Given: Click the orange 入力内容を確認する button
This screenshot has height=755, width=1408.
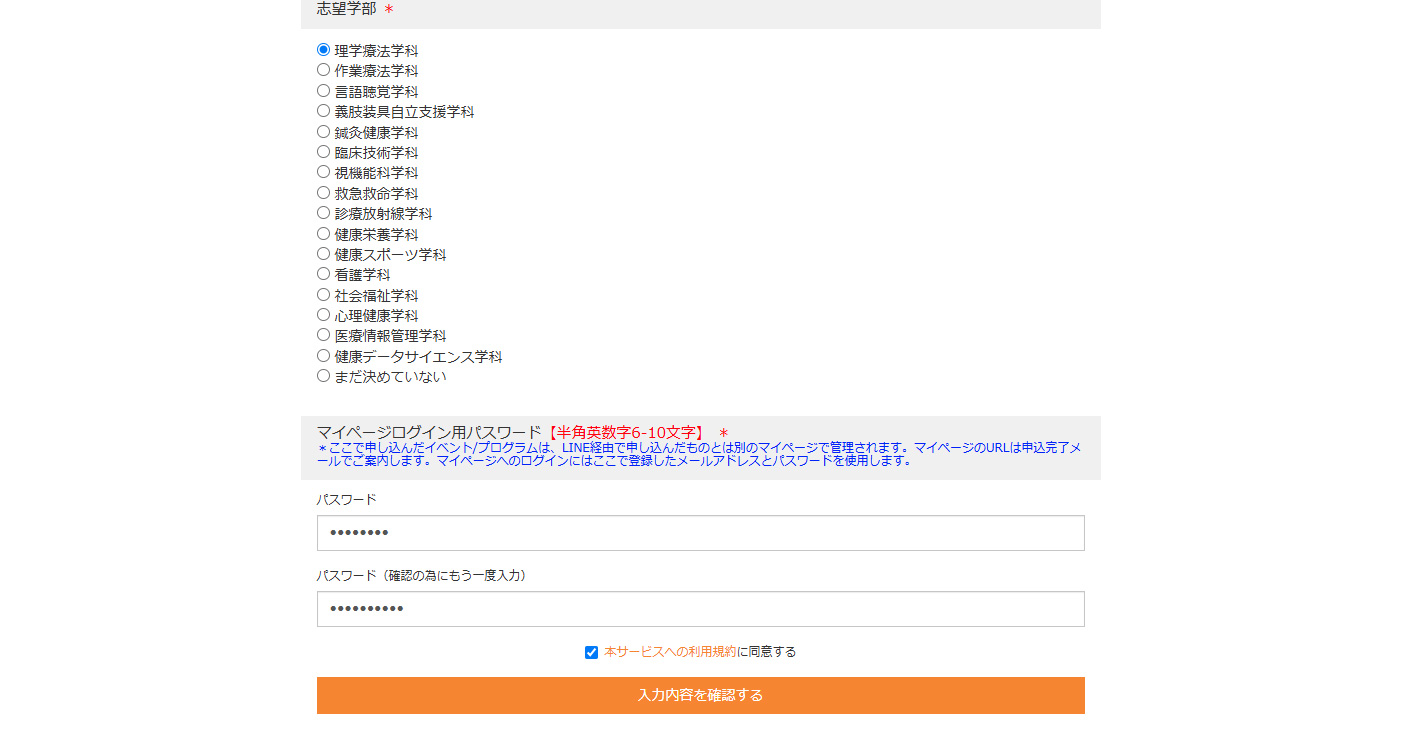Looking at the screenshot, I should (700, 695).
